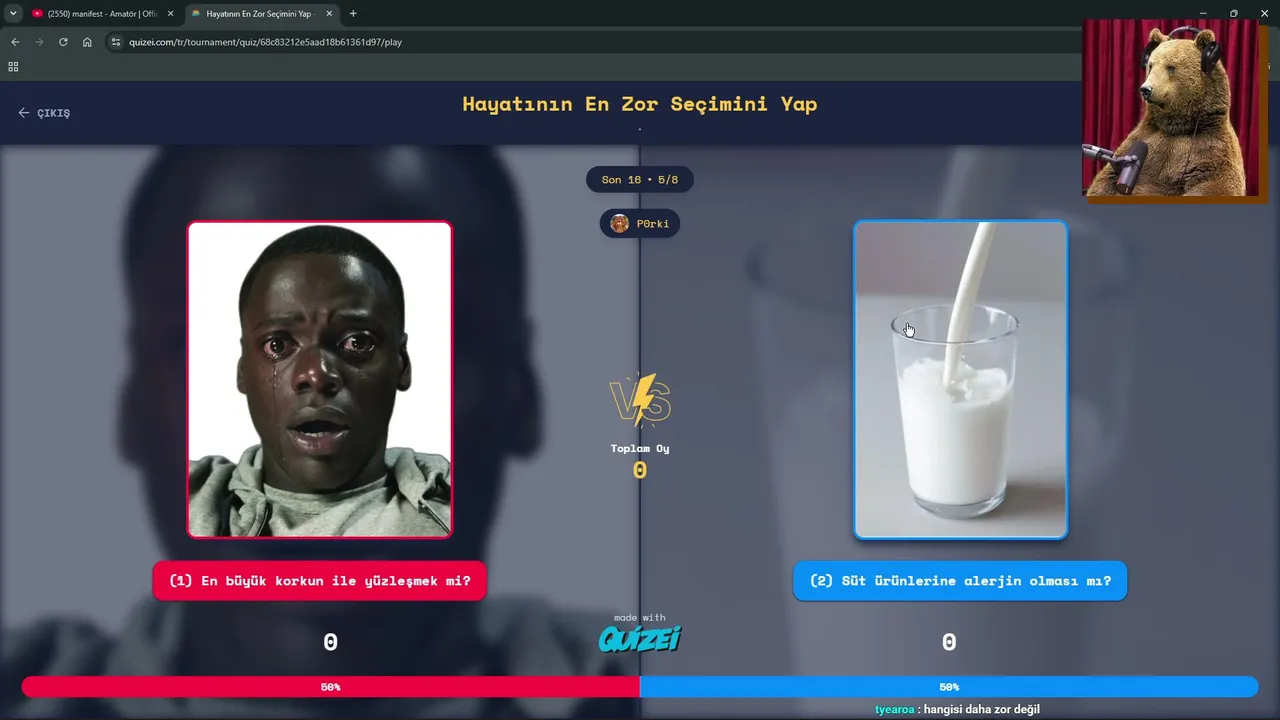The width and height of the screenshot is (1280, 720).
Task: Select the Hayatının En Zor Seçimini Yap tab
Action: pos(262,14)
